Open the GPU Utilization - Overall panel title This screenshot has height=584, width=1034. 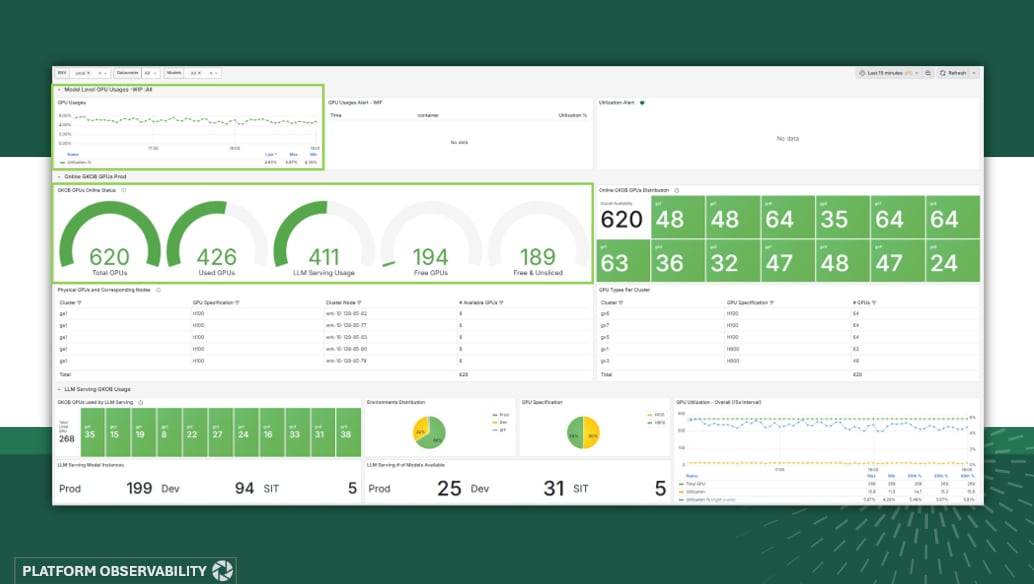click(x=719, y=402)
